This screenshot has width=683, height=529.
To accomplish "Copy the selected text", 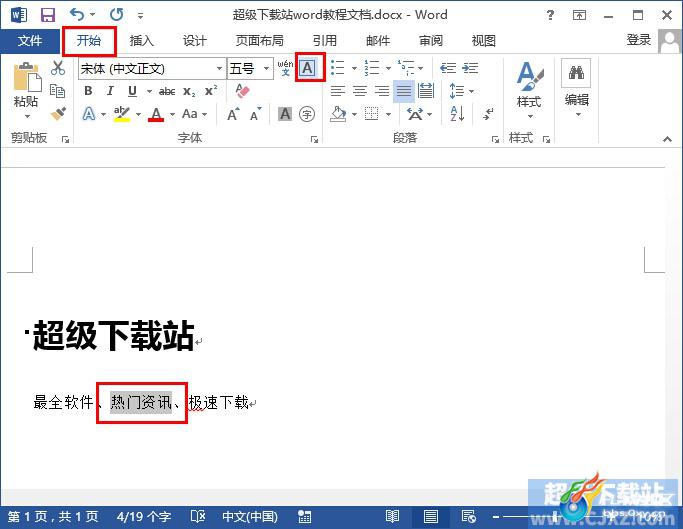I will (57, 91).
